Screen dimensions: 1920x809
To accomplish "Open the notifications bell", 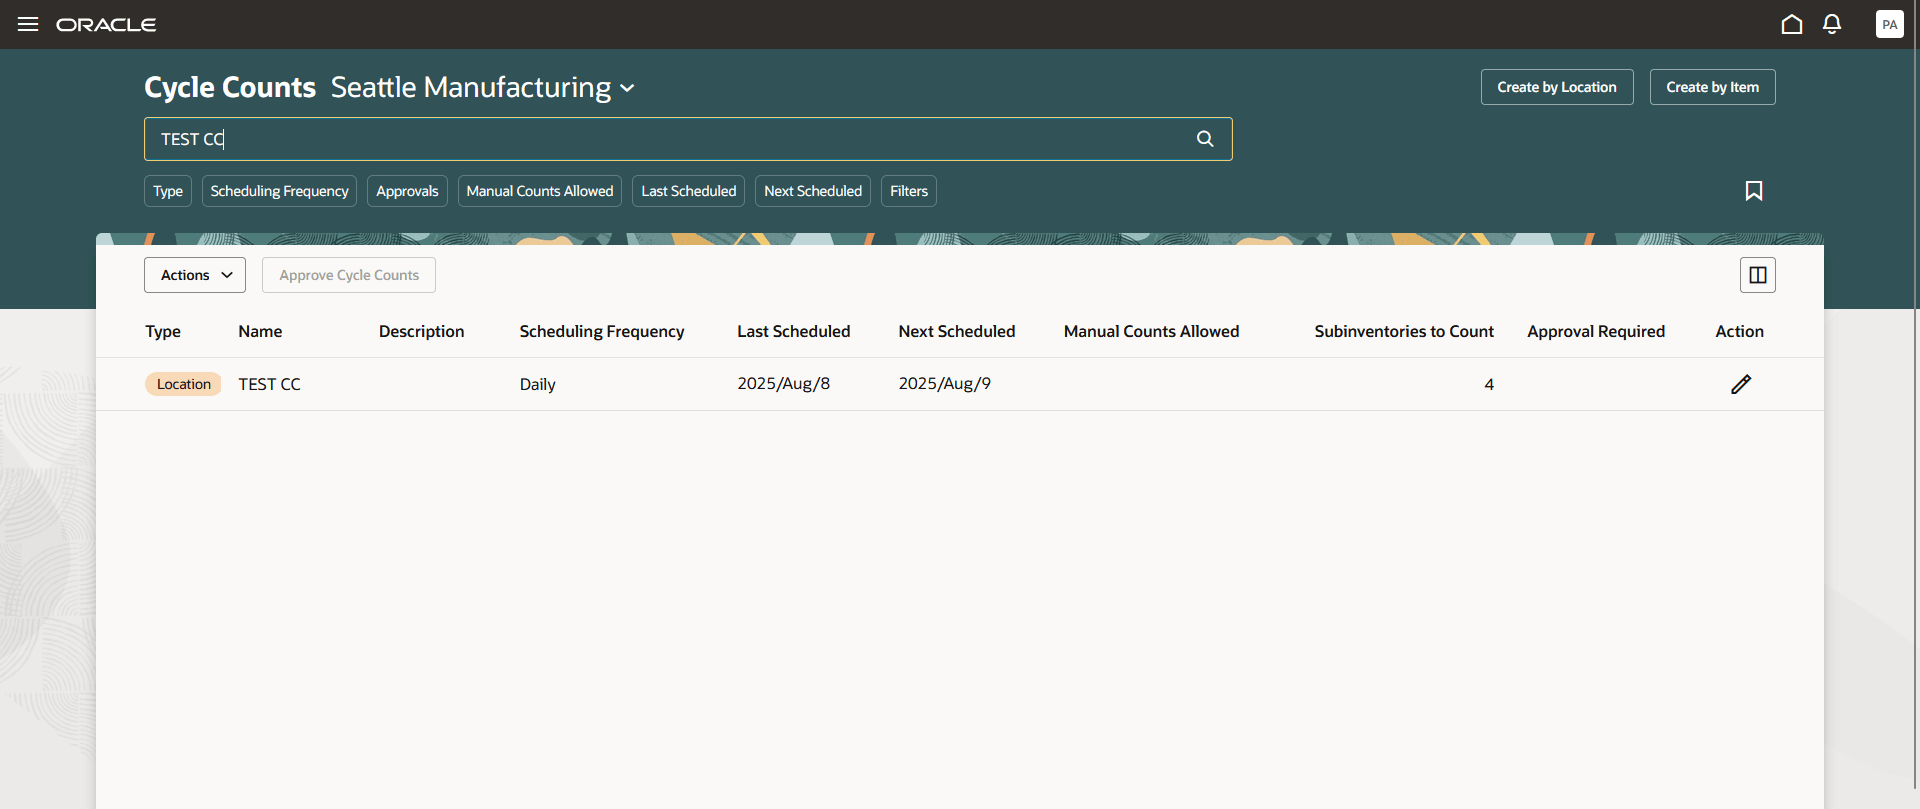I will tap(1832, 24).
